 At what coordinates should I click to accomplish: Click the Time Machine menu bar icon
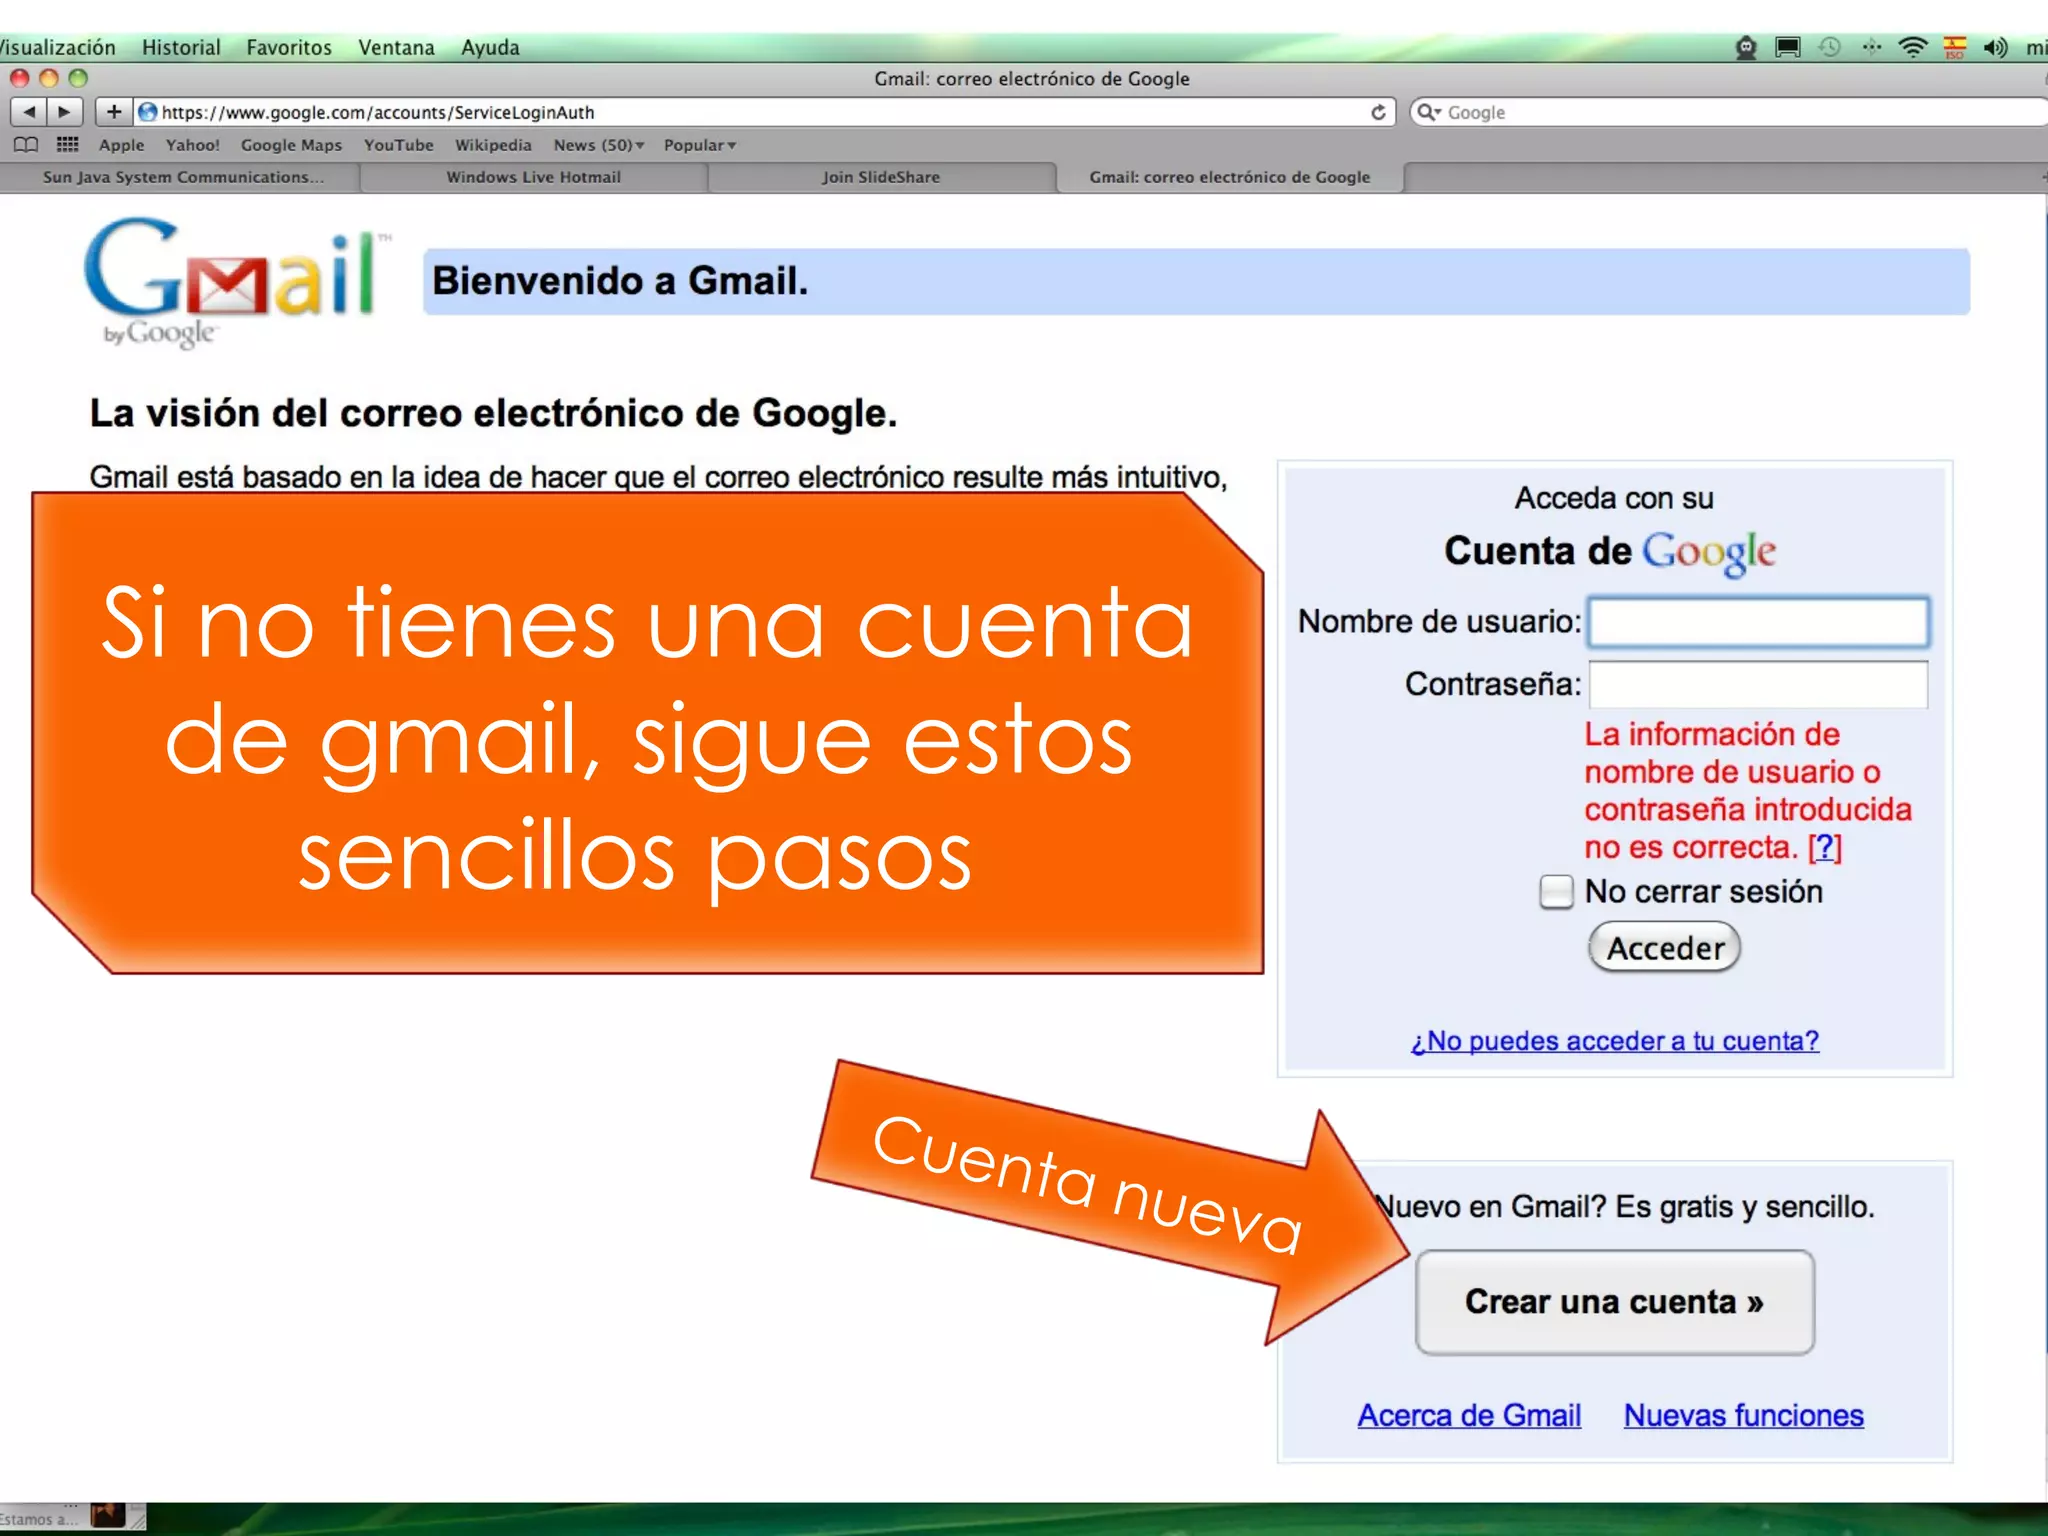coord(1829,47)
